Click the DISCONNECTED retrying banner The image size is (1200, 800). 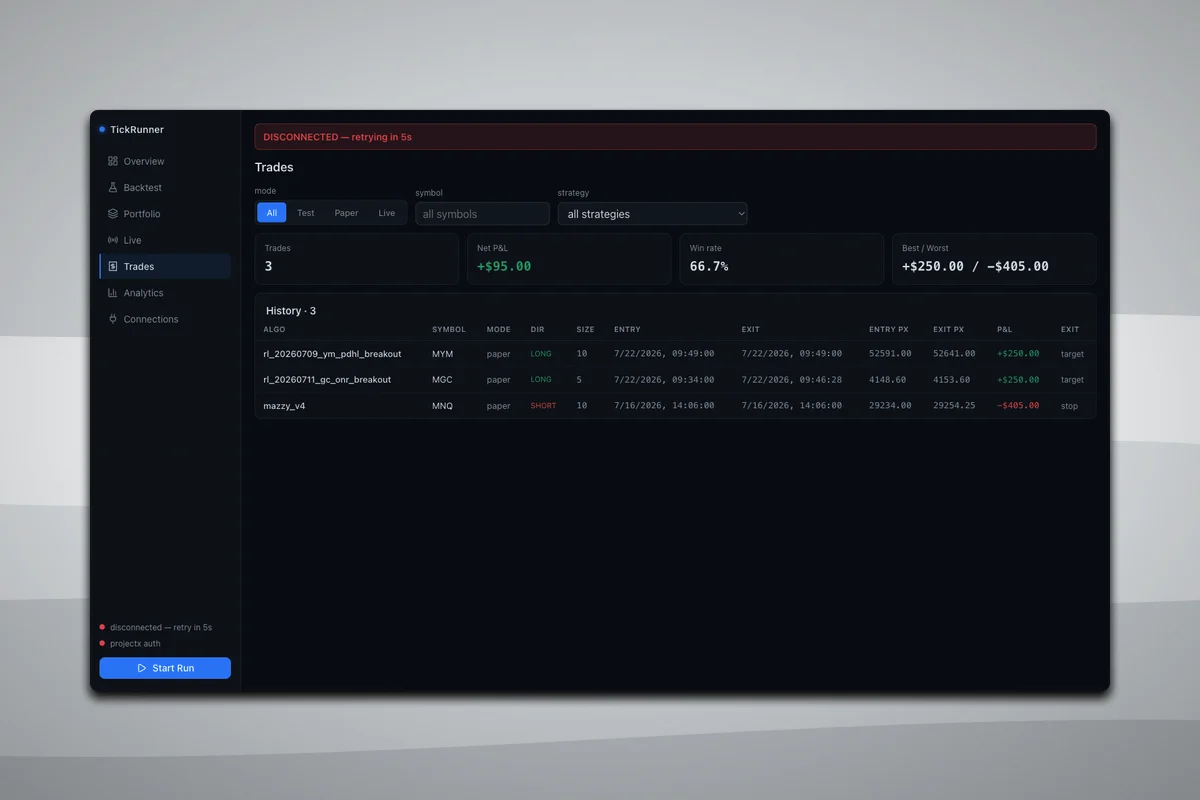tap(675, 137)
